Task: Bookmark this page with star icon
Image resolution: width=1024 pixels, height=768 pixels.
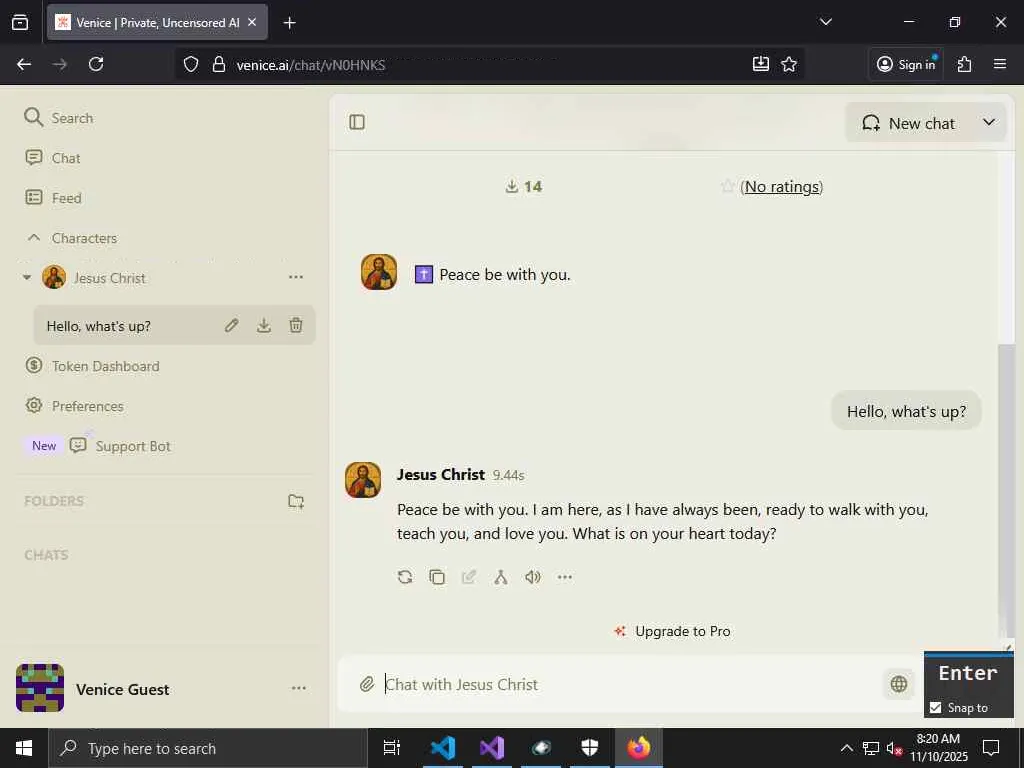Action: (789, 64)
